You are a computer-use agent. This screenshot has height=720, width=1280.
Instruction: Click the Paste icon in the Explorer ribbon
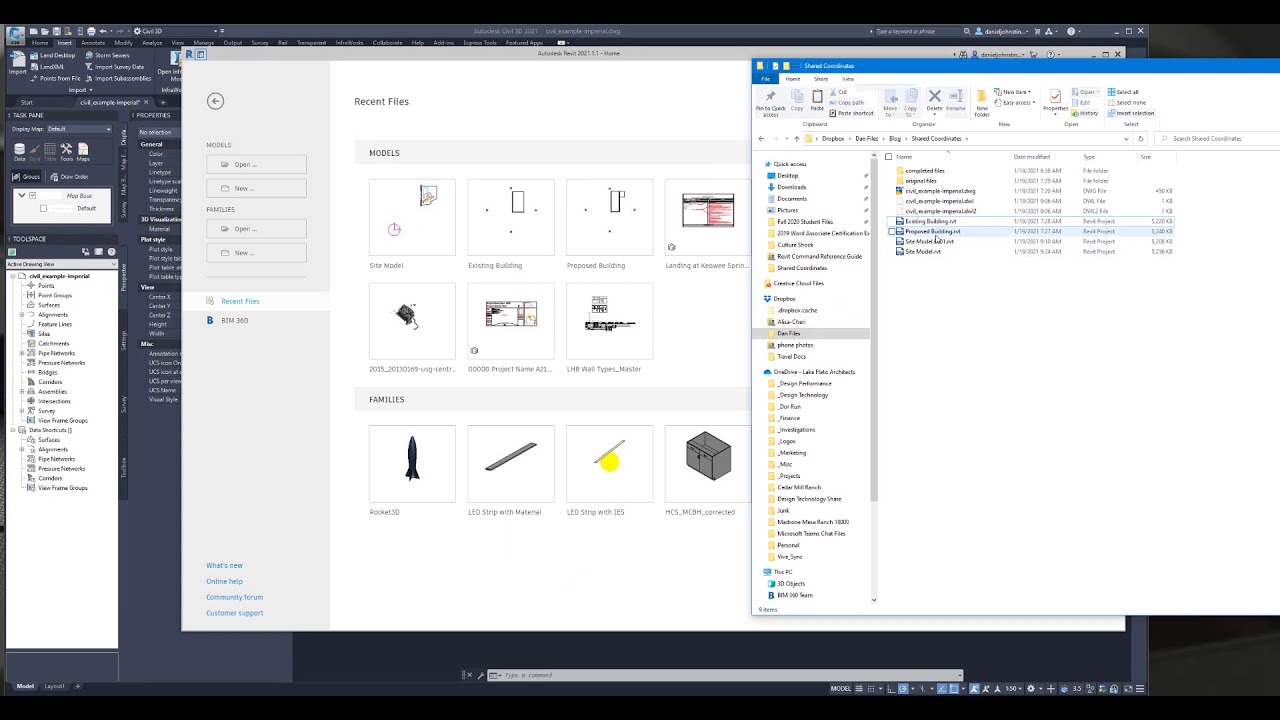tap(817, 100)
